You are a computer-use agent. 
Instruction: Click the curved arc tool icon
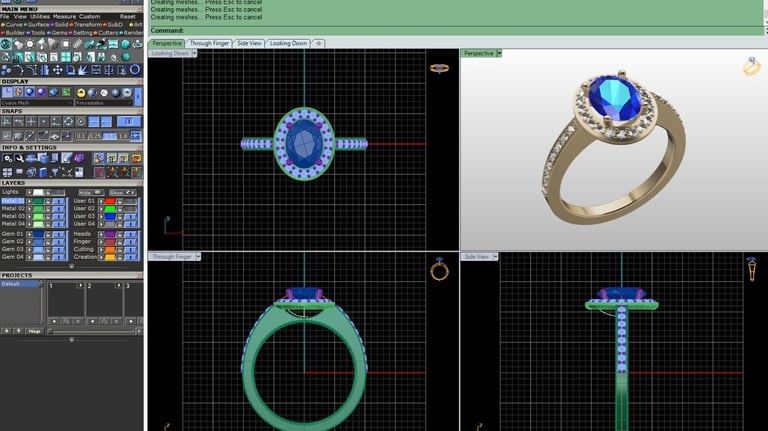coord(19,70)
